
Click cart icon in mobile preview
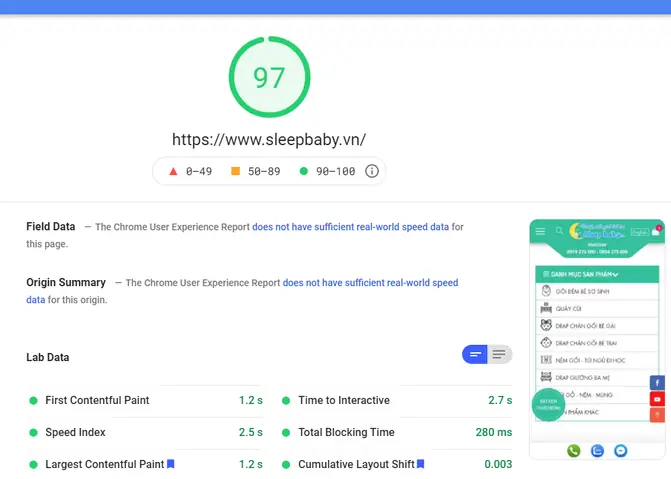pyautogui.click(x=656, y=231)
